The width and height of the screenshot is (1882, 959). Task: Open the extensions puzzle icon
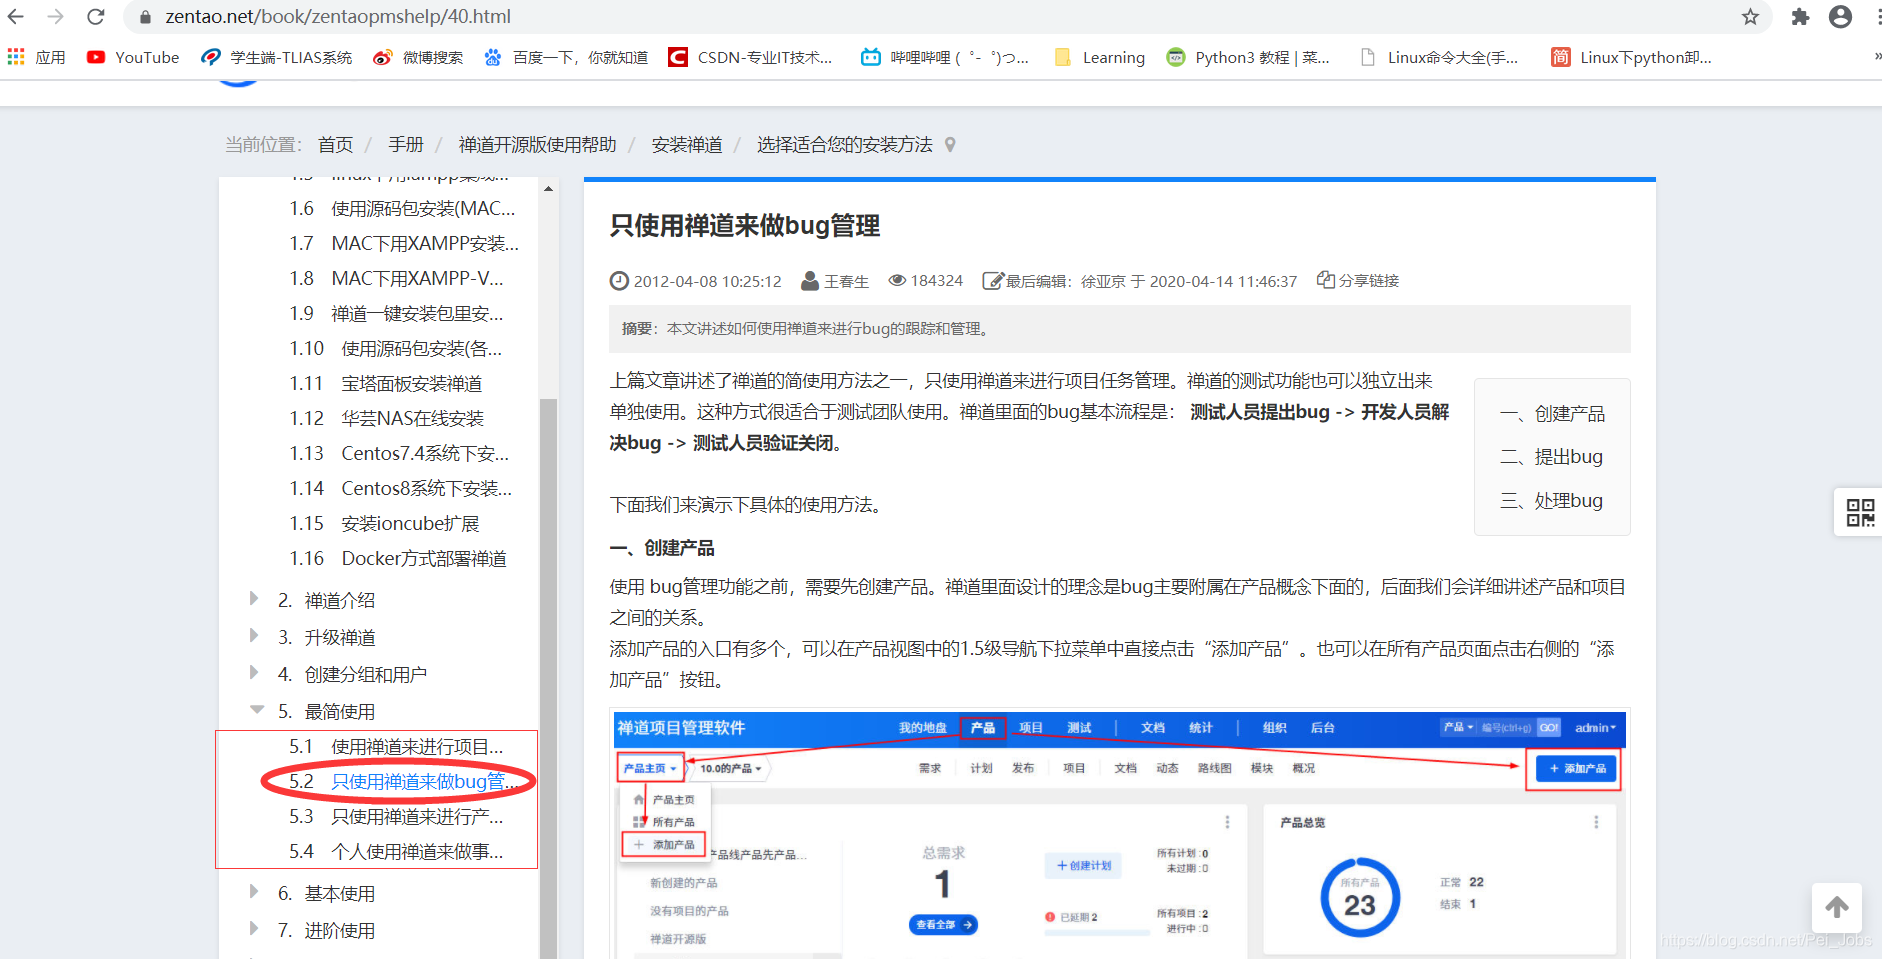1800,16
